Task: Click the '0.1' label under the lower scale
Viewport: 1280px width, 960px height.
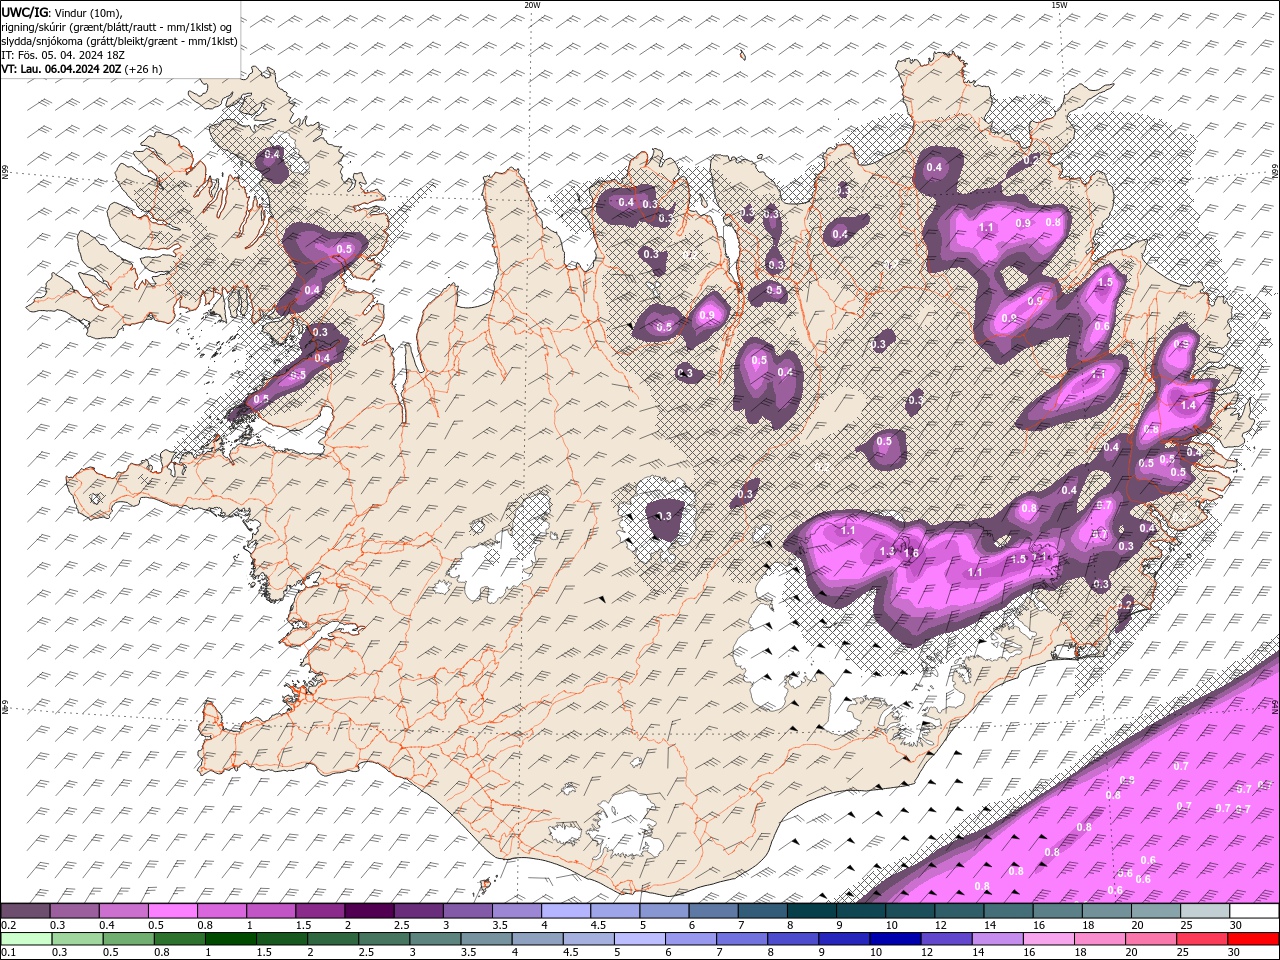Action: (9, 952)
